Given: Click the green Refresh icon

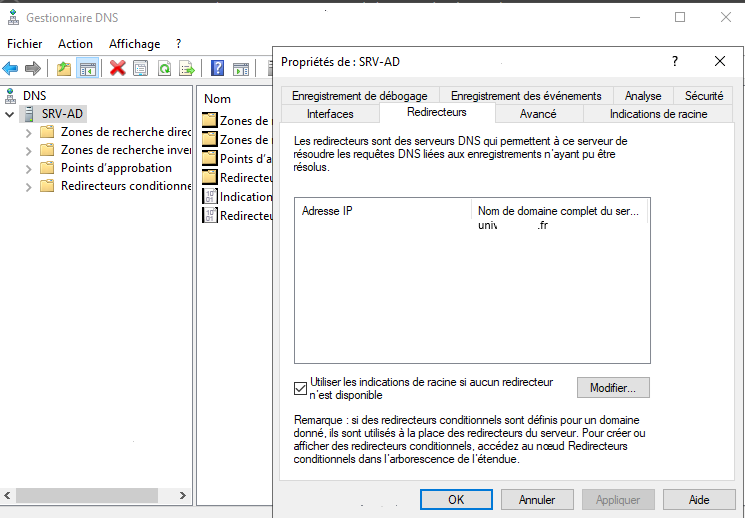Looking at the screenshot, I should point(164,68).
